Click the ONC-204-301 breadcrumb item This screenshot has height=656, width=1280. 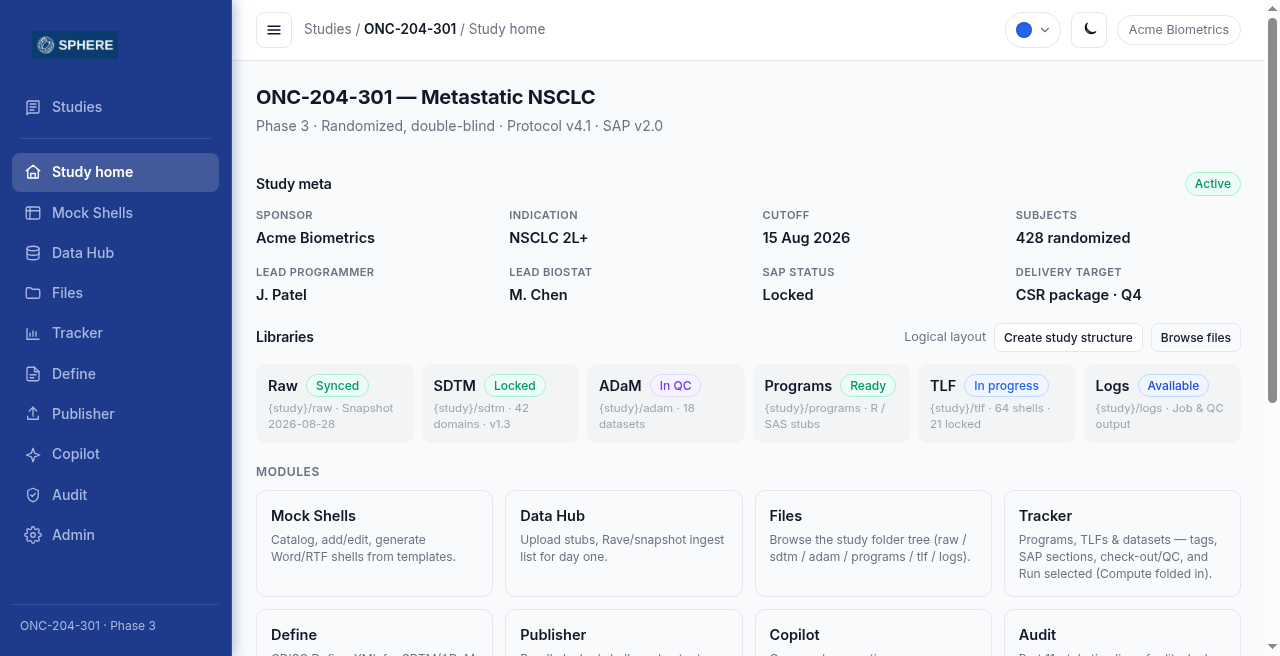410,29
